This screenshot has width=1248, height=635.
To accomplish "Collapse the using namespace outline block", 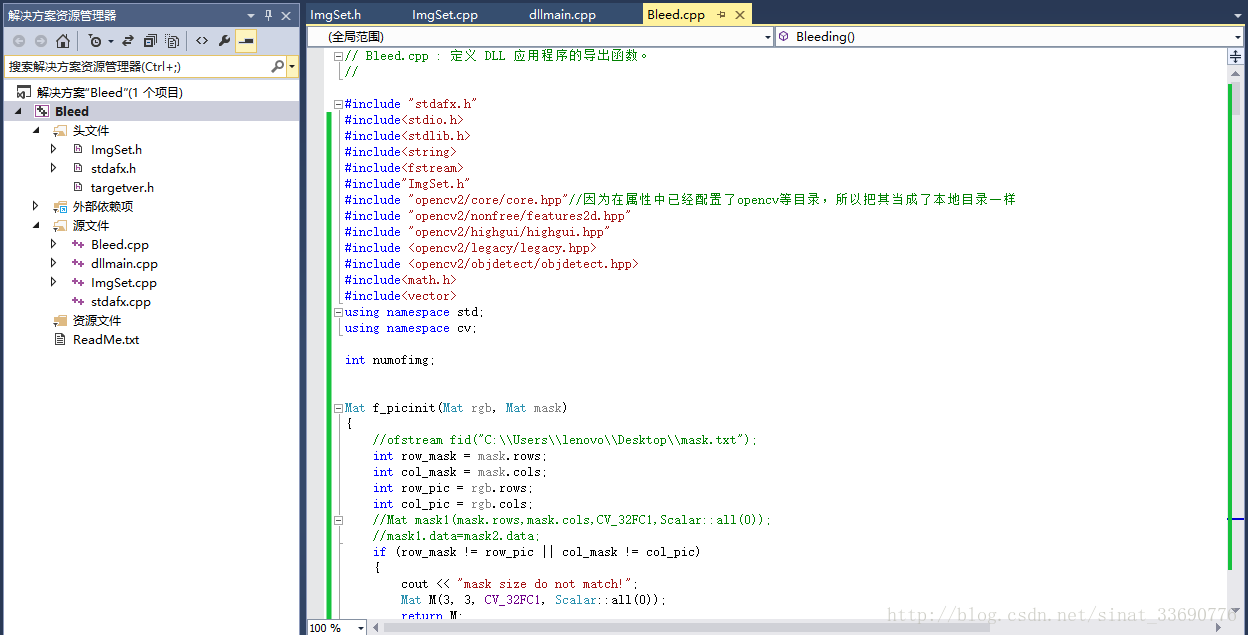I will click(x=338, y=312).
